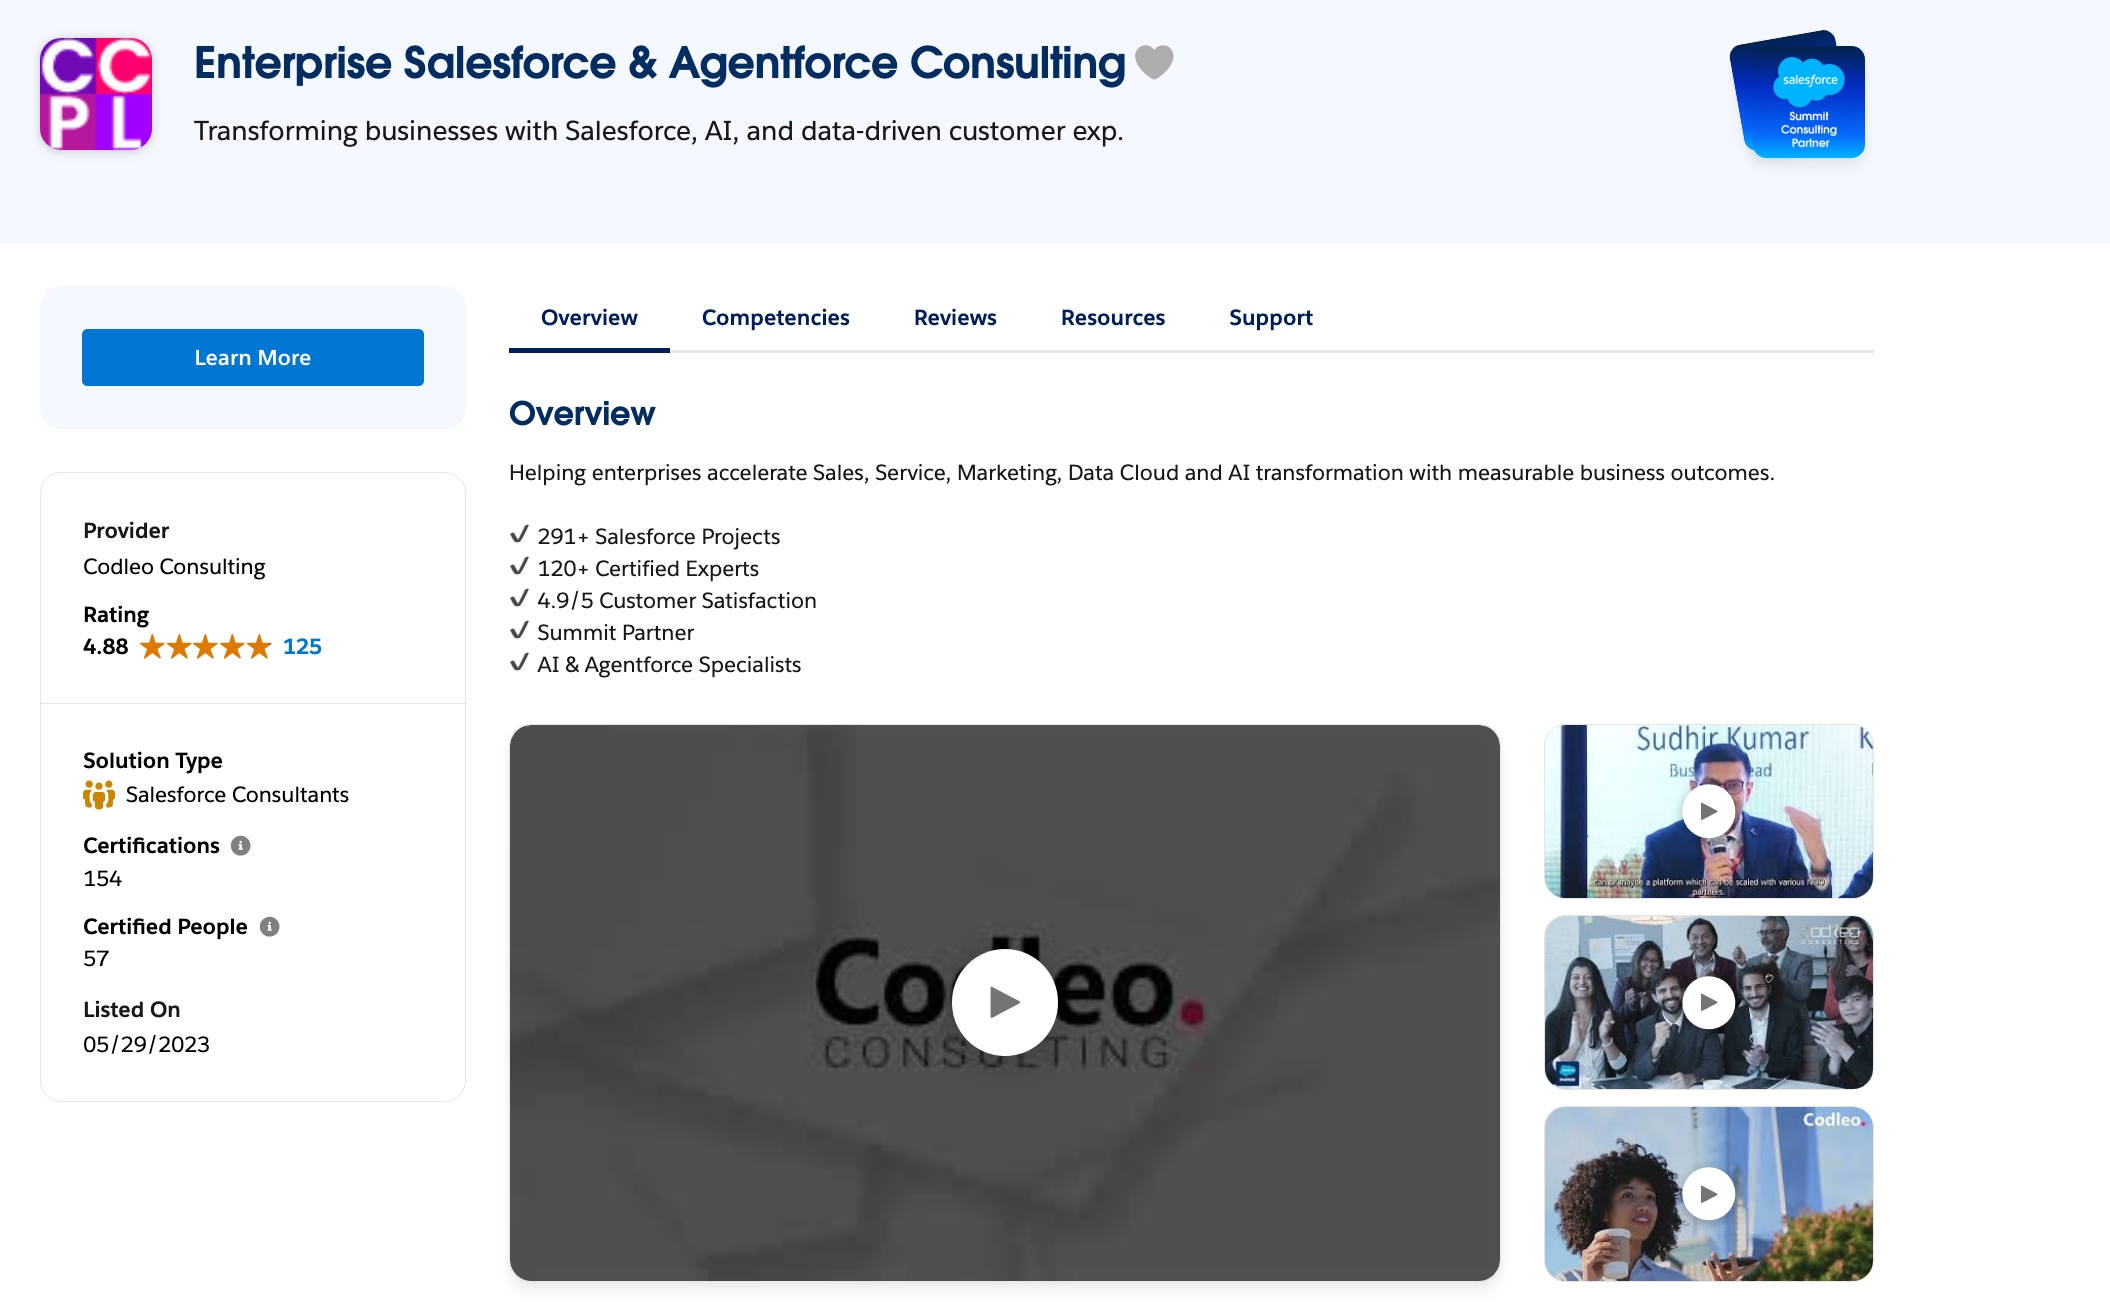Click the Salesforce Consultants people icon

click(x=99, y=795)
